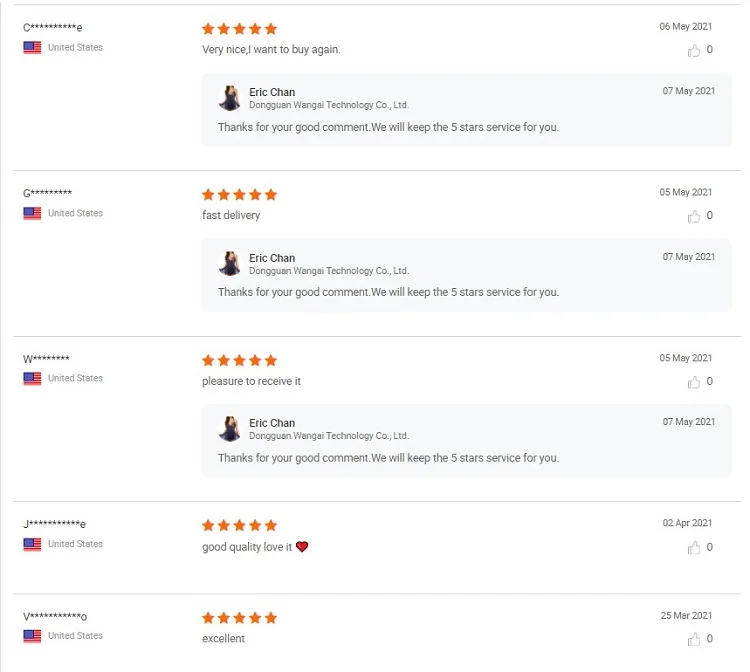Like the "Very nice, I want to buy again" review
This screenshot has height=672, width=750.
click(694, 50)
